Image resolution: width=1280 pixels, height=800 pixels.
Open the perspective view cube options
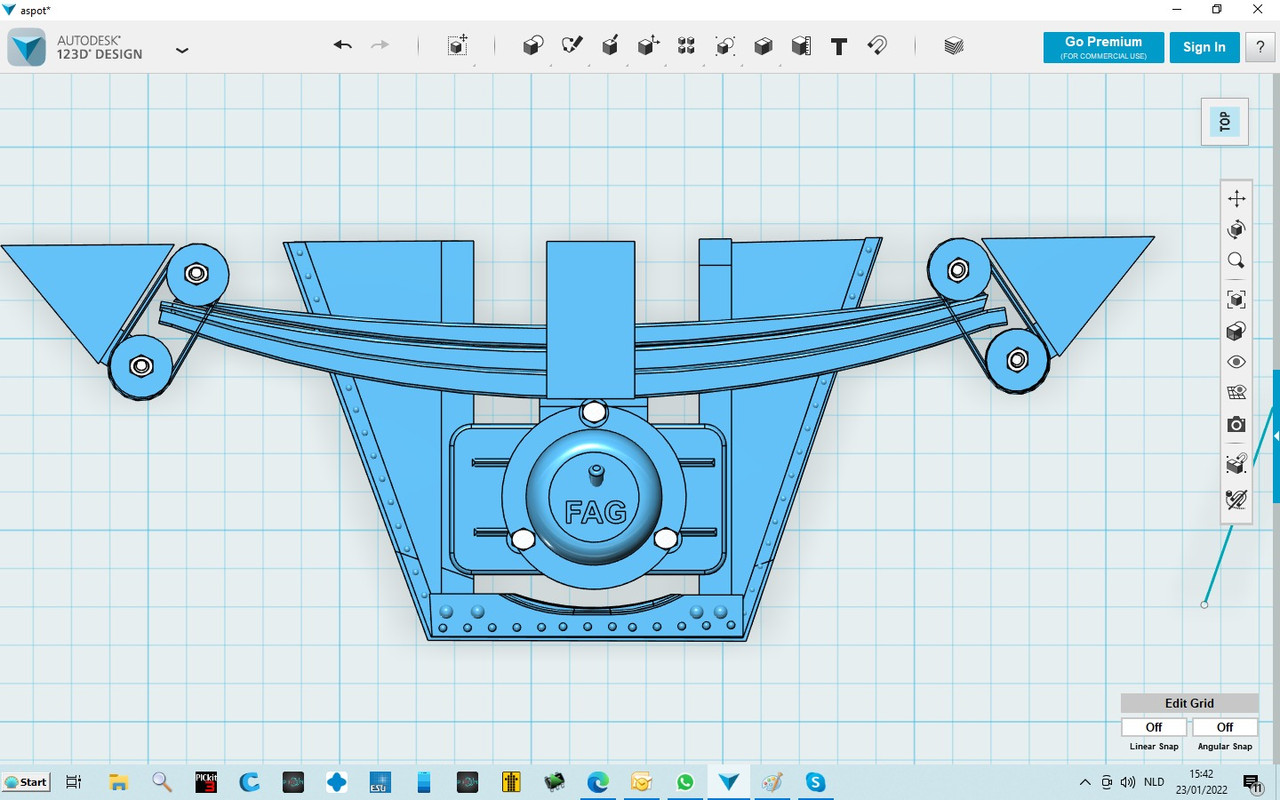tap(1236, 331)
